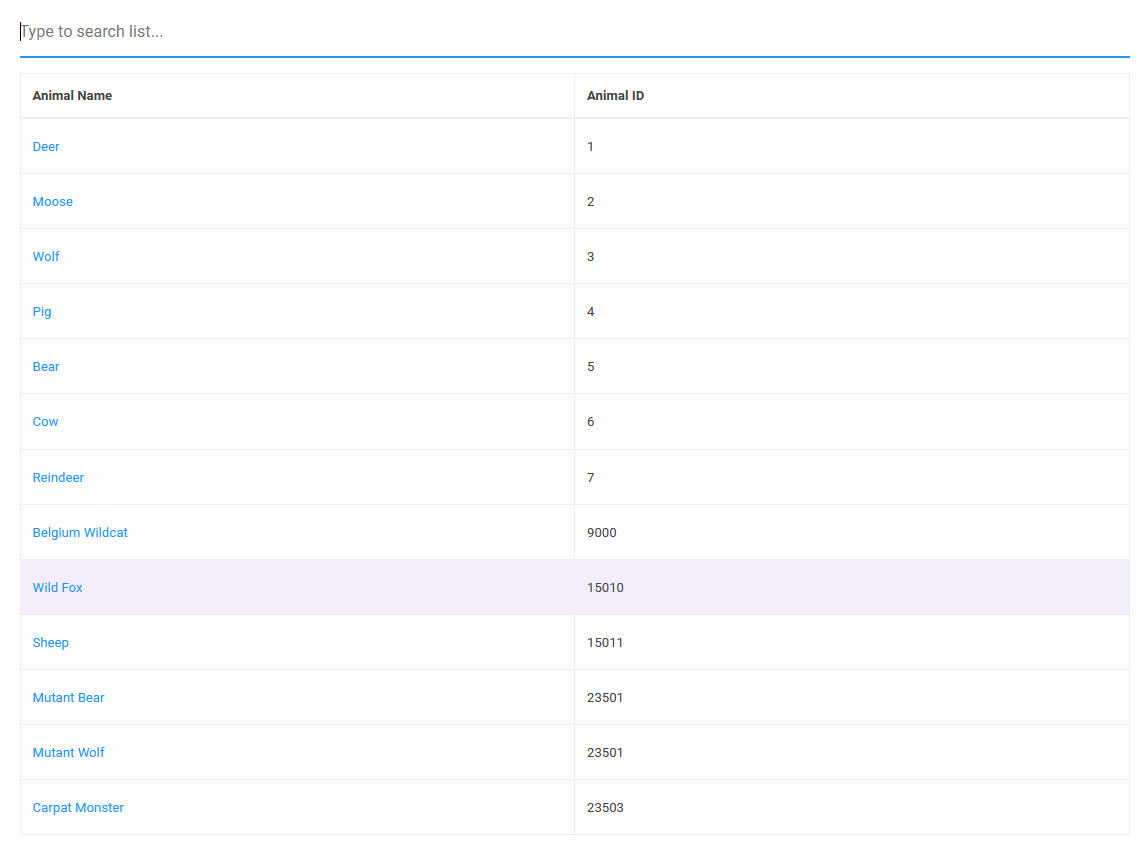This screenshot has width=1139, height=851.
Task: Click the Animal Name column header
Action: pos(72,96)
